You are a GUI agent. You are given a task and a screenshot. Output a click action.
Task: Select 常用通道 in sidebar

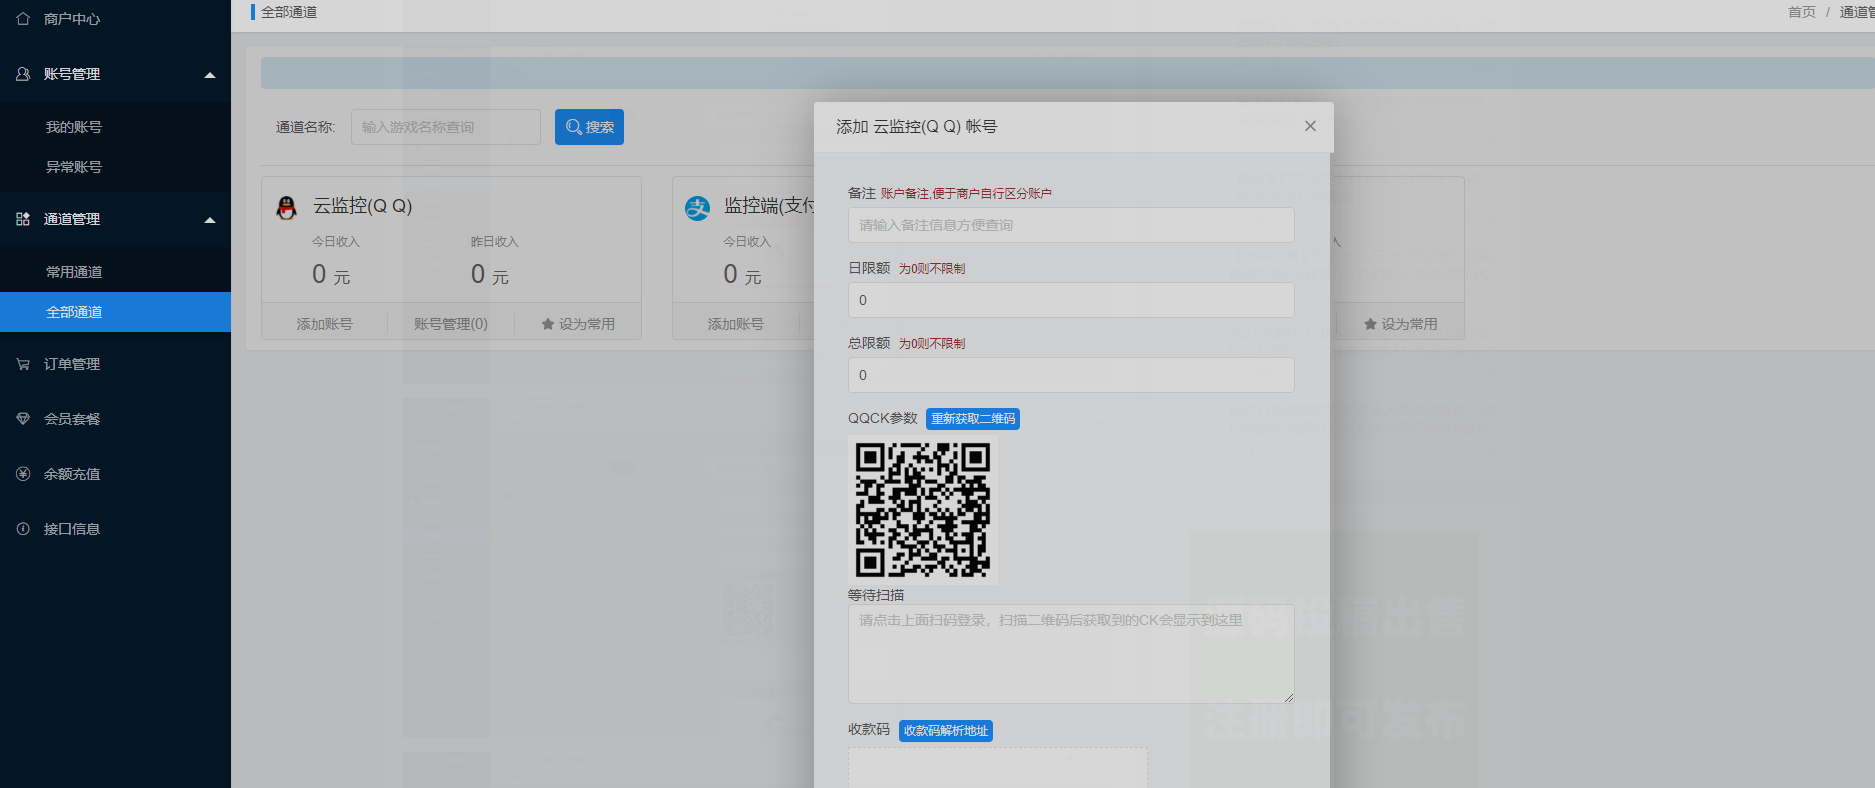pos(74,272)
